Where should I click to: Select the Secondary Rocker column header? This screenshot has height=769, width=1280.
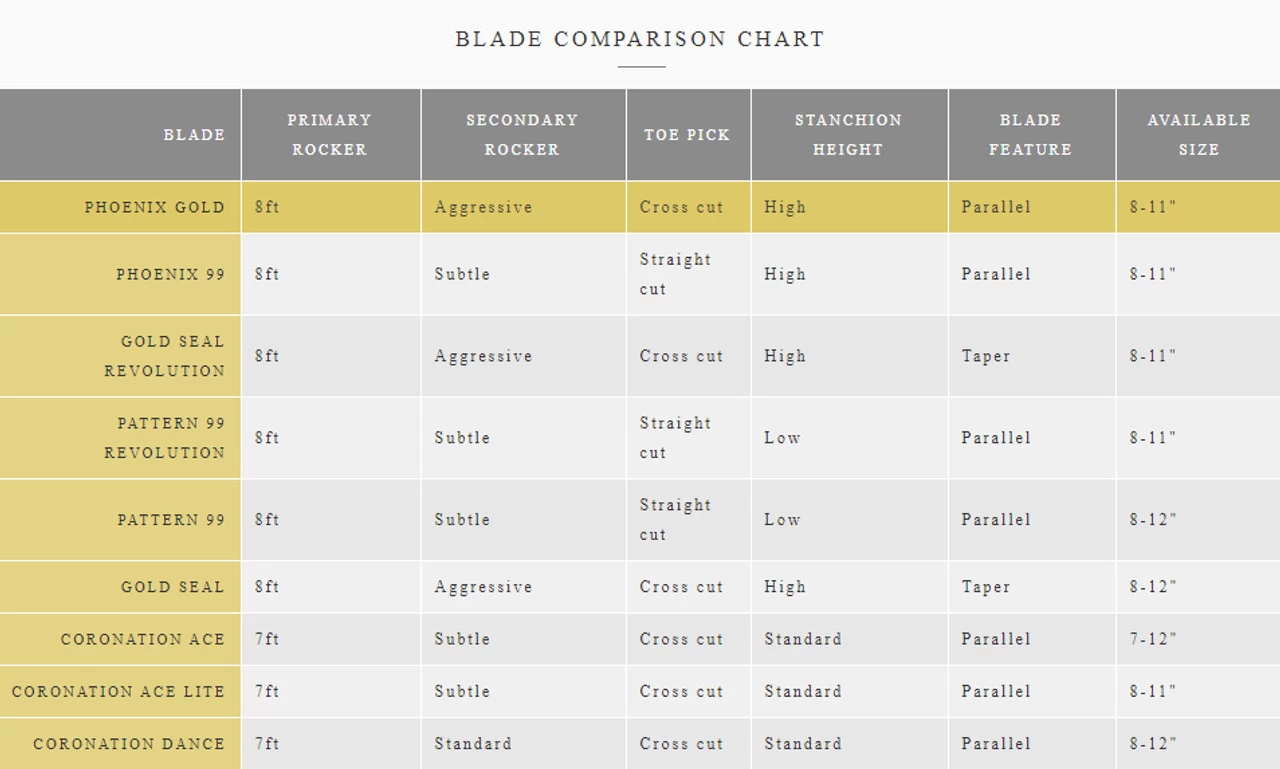tap(522, 135)
